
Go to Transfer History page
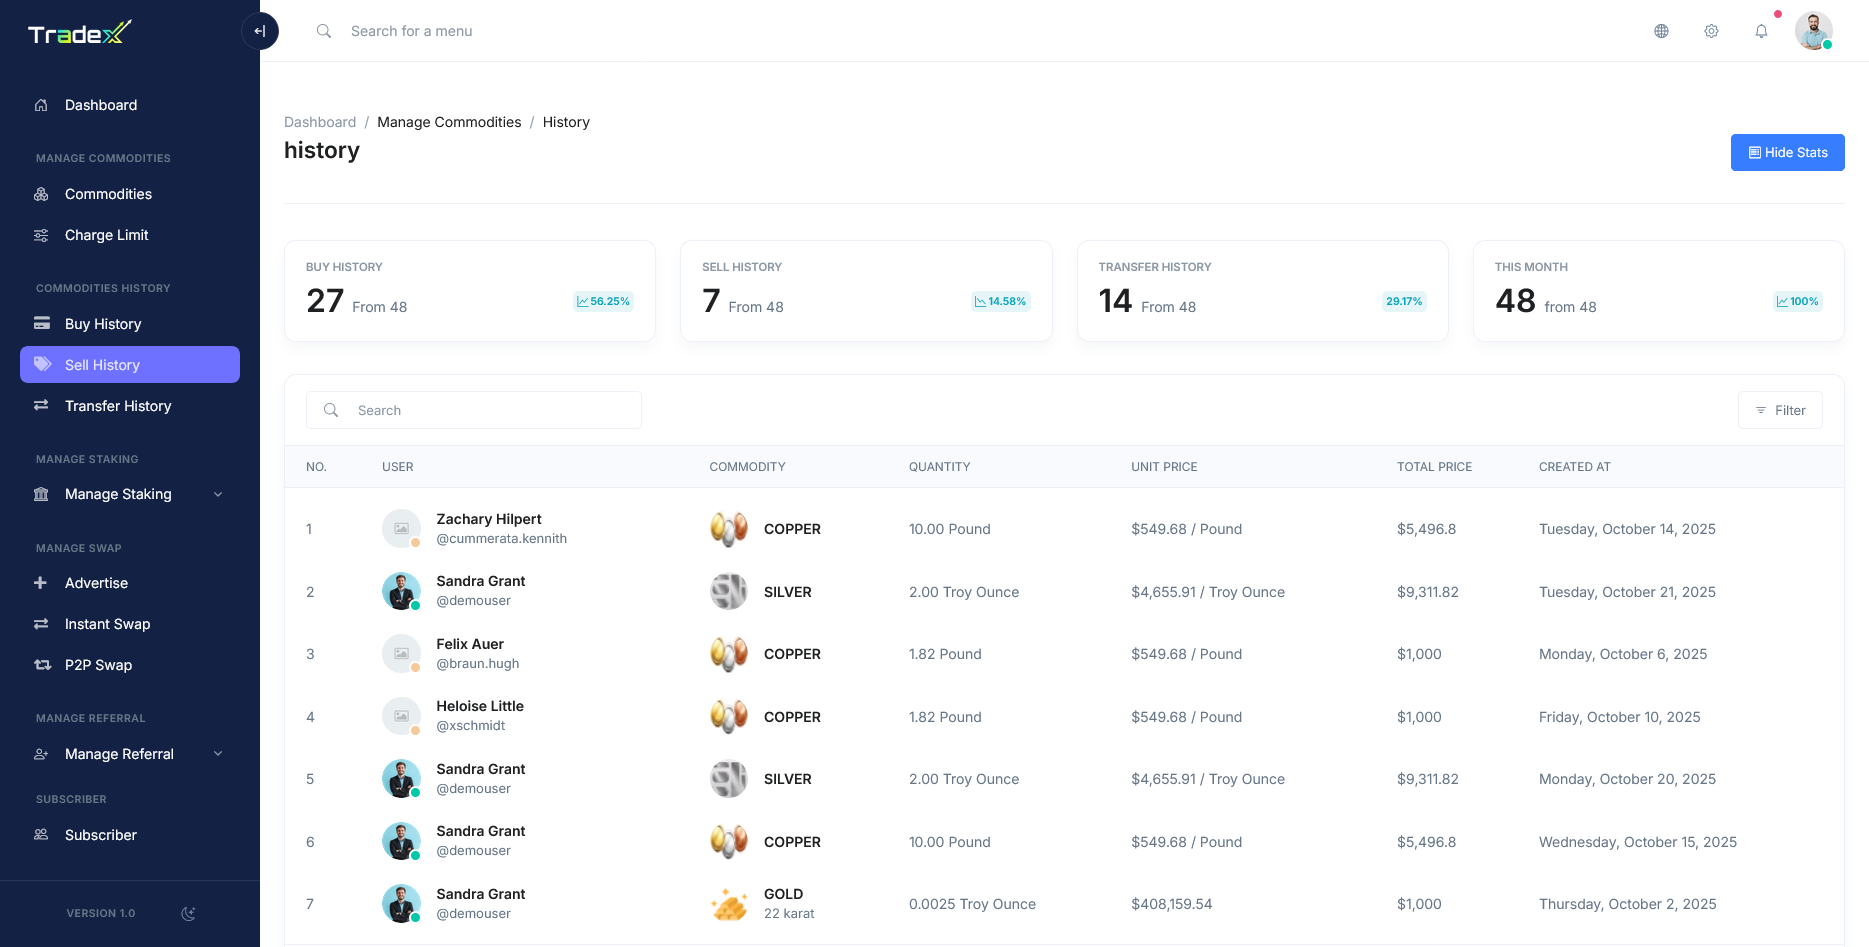(x=118, y=406)
